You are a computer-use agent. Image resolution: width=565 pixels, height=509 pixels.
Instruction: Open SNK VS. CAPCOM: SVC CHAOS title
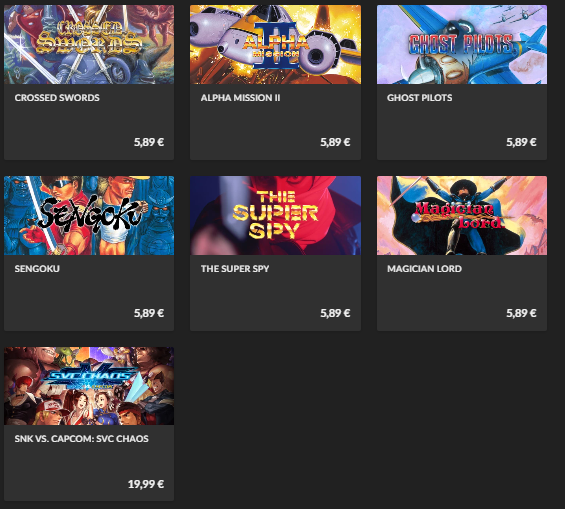coord(81,439)
